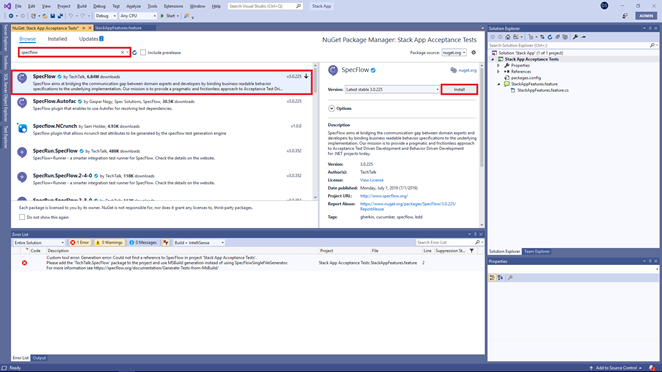The image size is (662, 372).
Task: Switch to the Output tab
Action: (x=39, y=358)
